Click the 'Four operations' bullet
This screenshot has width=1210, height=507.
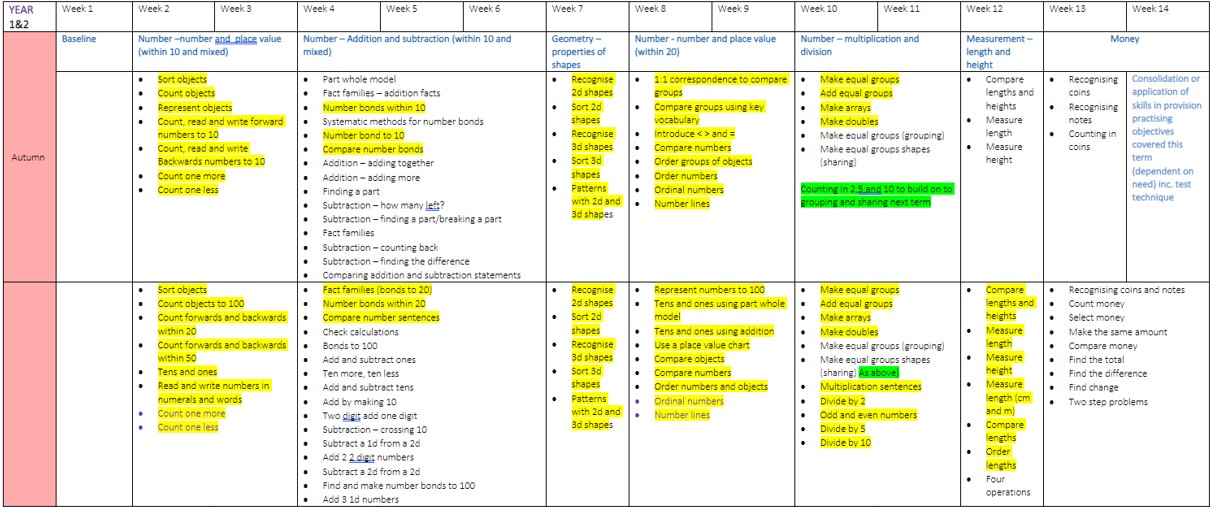(1008, 485)
